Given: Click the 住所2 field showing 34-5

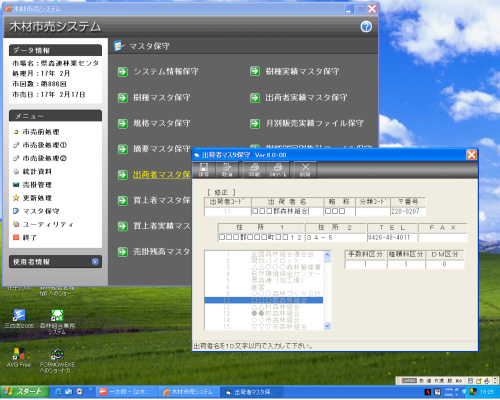Looking at the screenshot, I should tap(336, 237).
